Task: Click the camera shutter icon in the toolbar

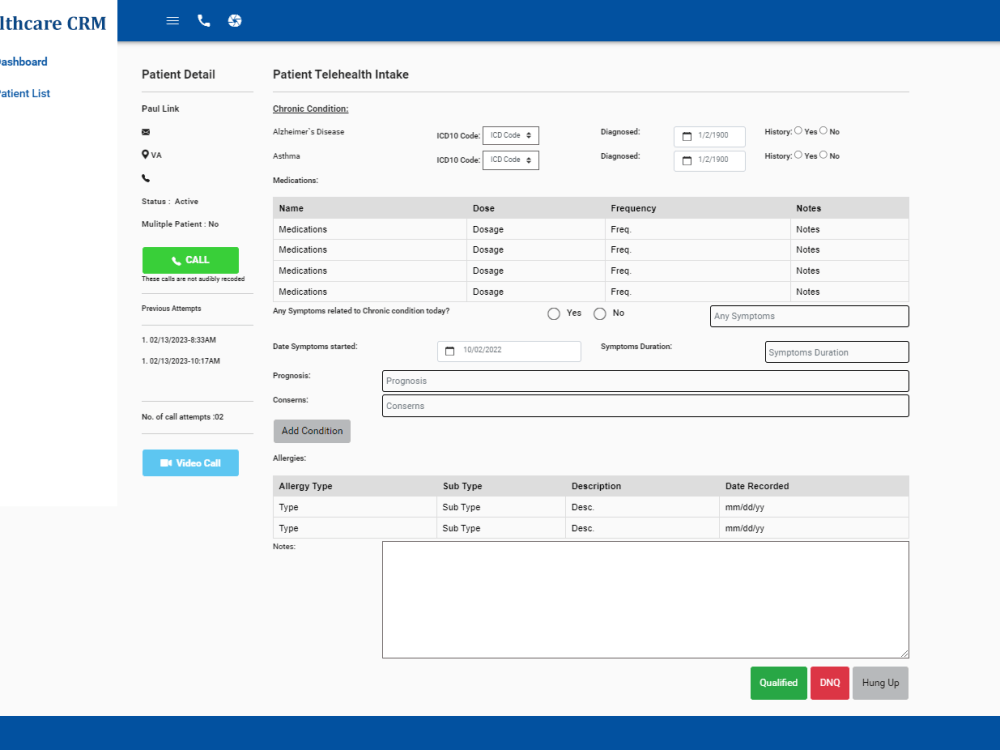Action: [x=235, y=20]
